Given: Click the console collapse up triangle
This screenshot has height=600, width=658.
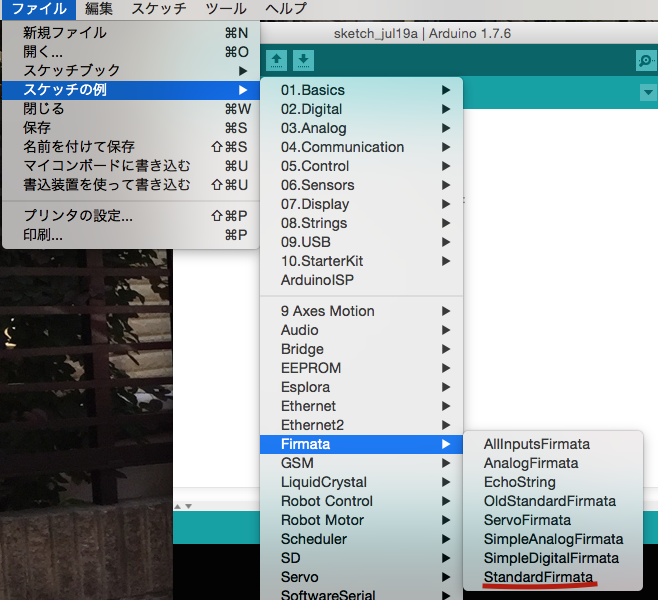Looking at the screenshot, I should click(x=178, y=506).
